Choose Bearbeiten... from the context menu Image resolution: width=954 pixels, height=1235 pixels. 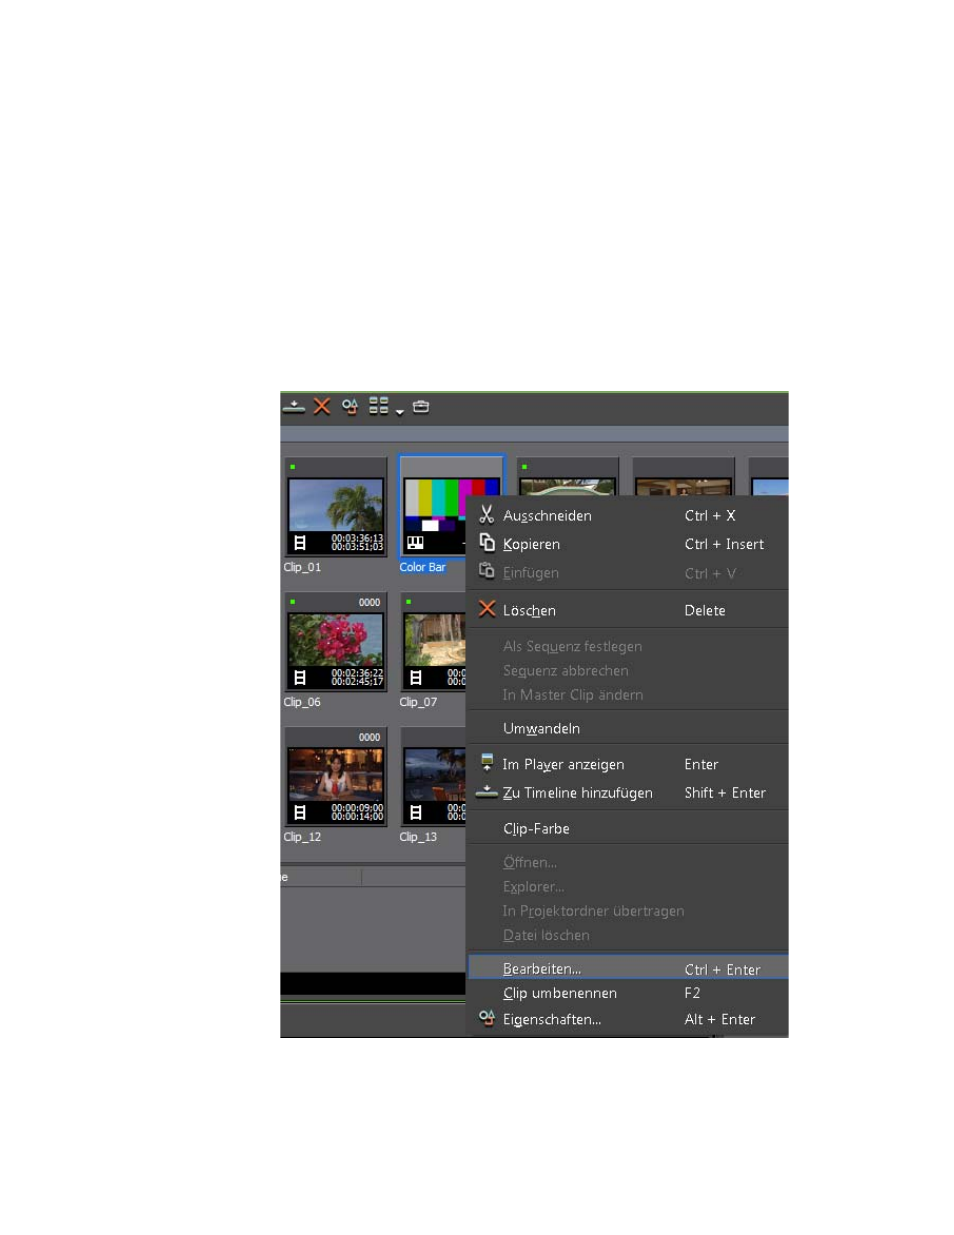[x=628, y=969]
